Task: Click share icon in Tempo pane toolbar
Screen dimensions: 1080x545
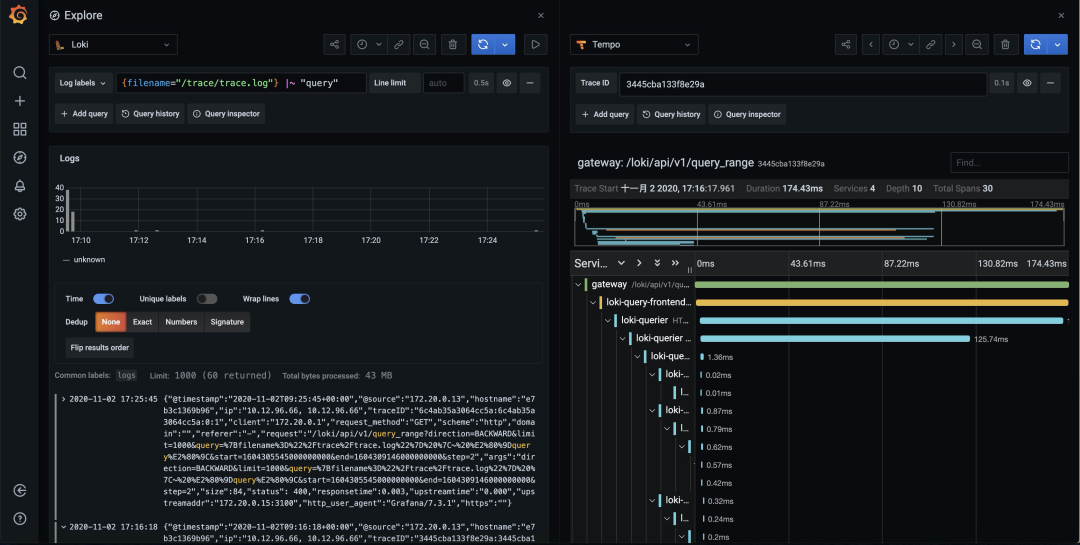Action: (845, 44)
